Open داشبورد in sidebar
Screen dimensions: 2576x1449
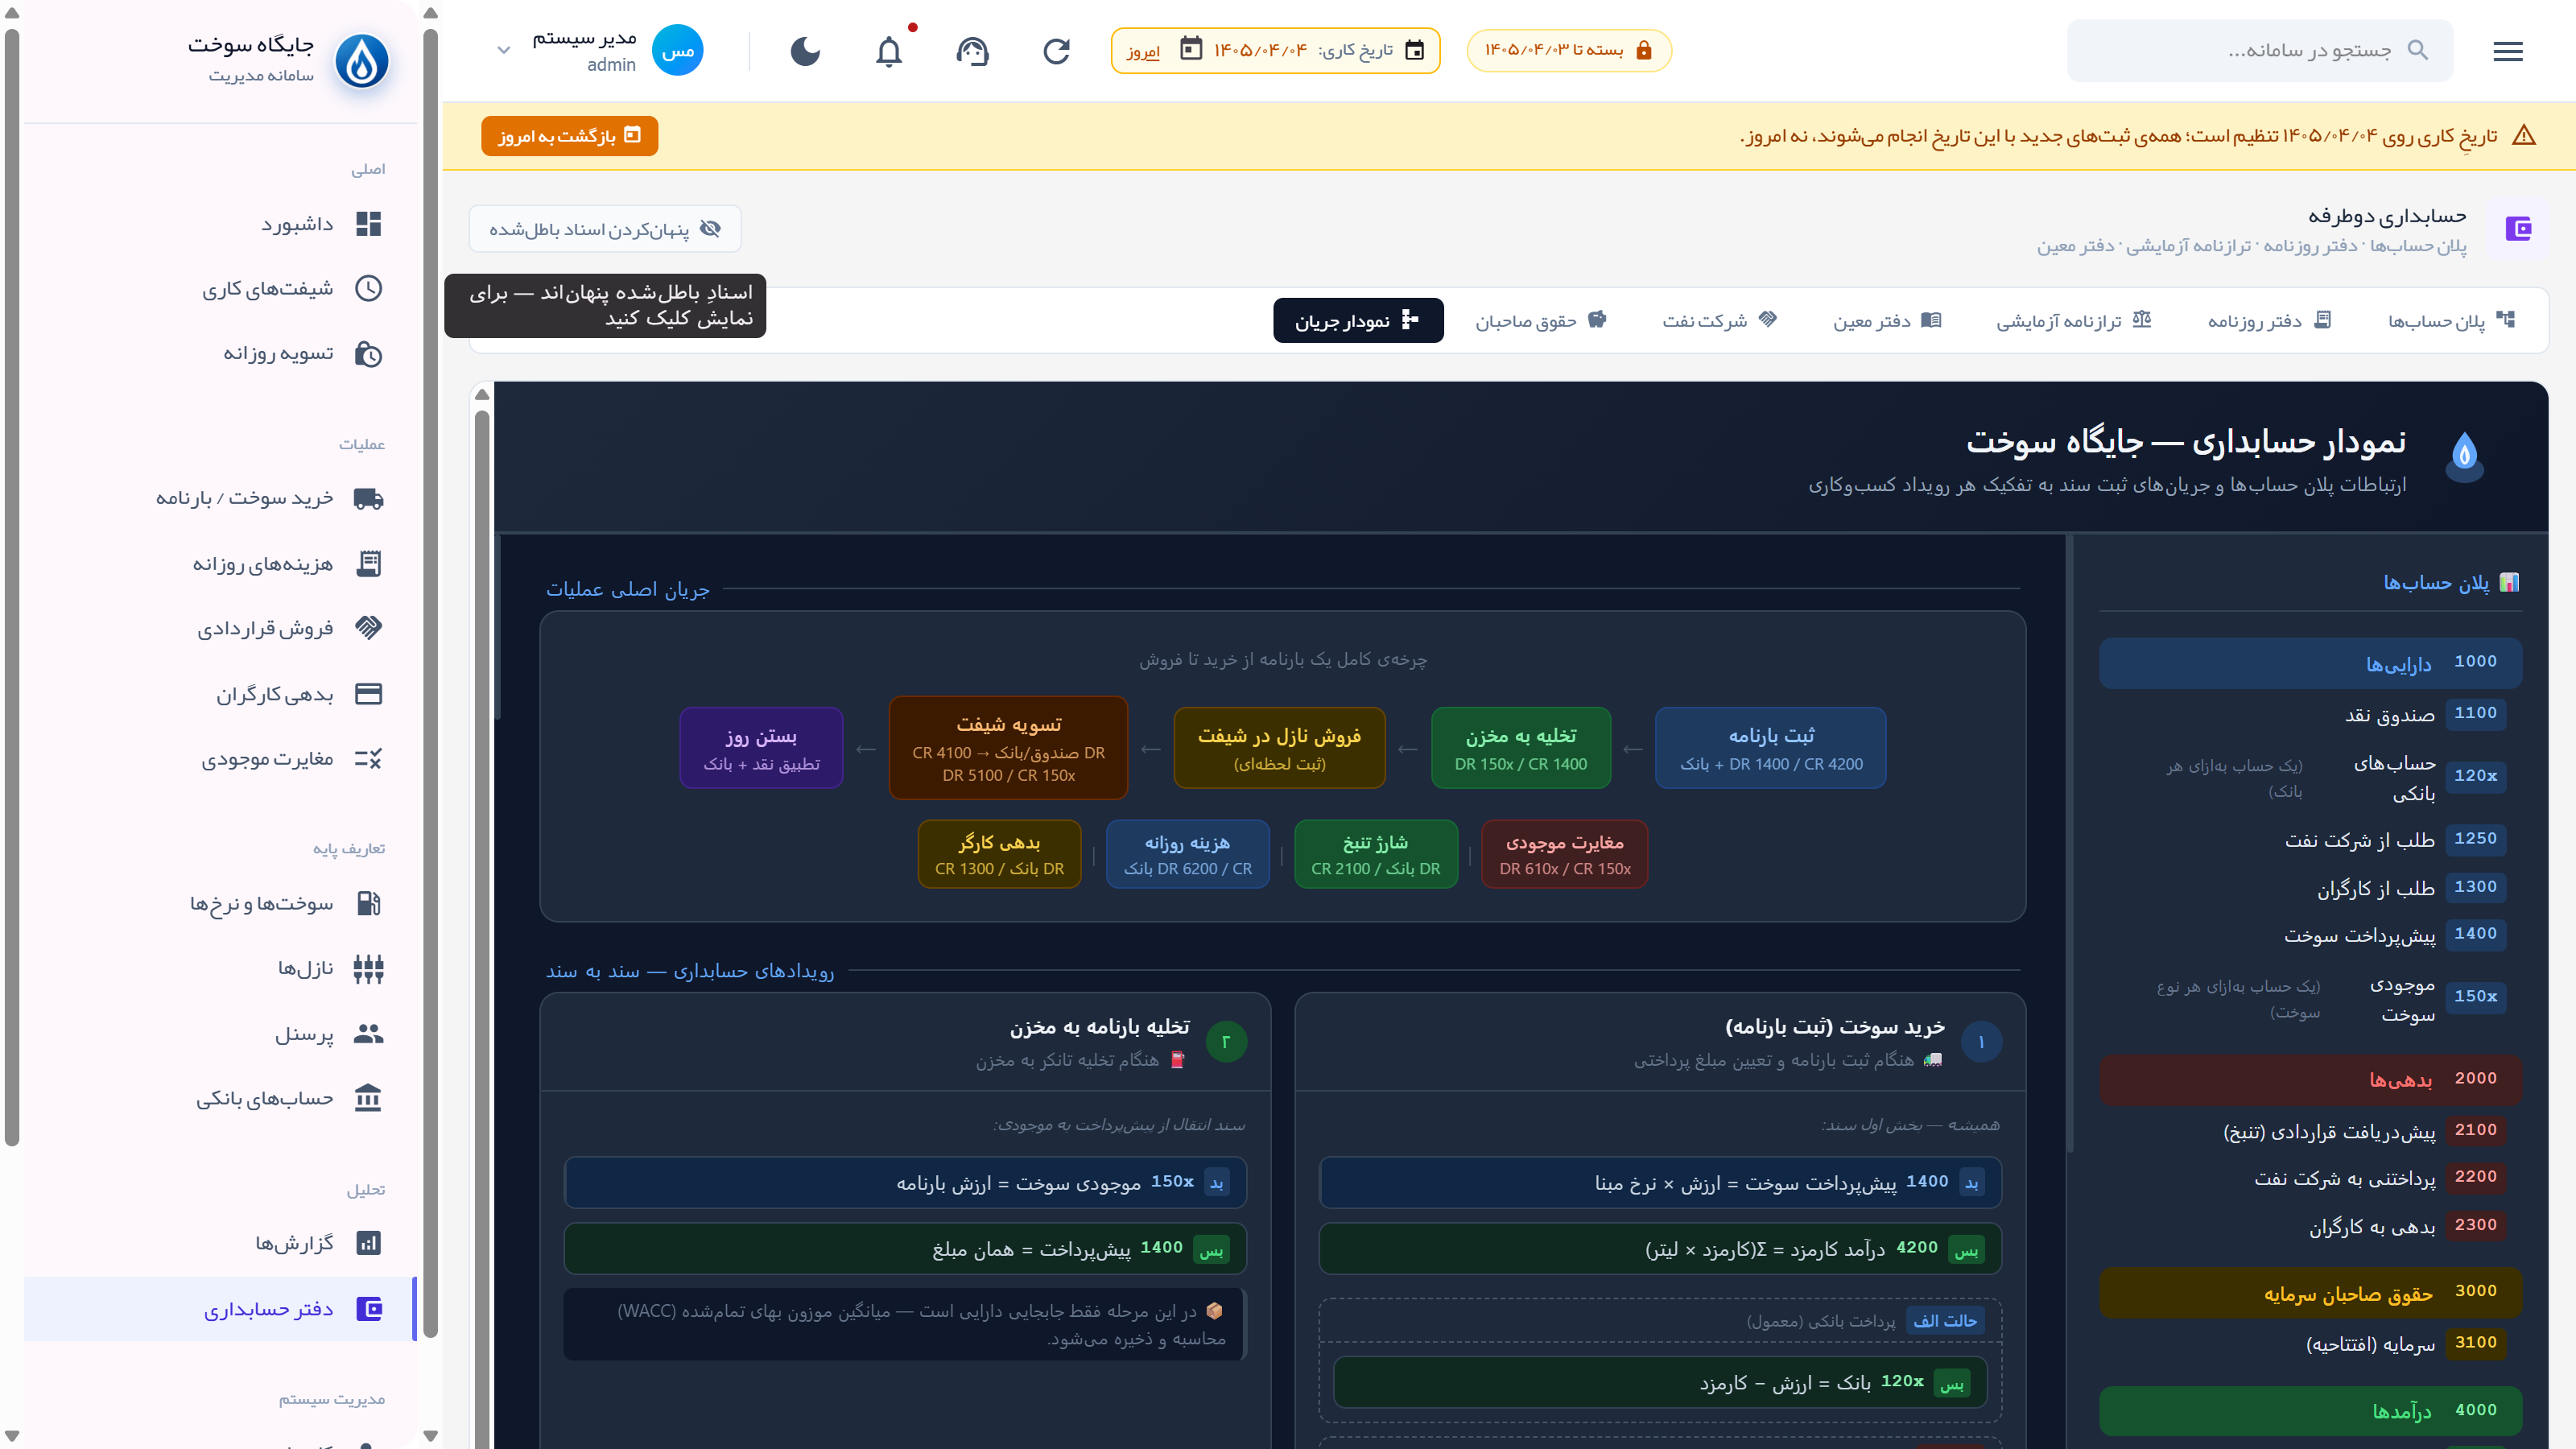[x=220, y=224]
